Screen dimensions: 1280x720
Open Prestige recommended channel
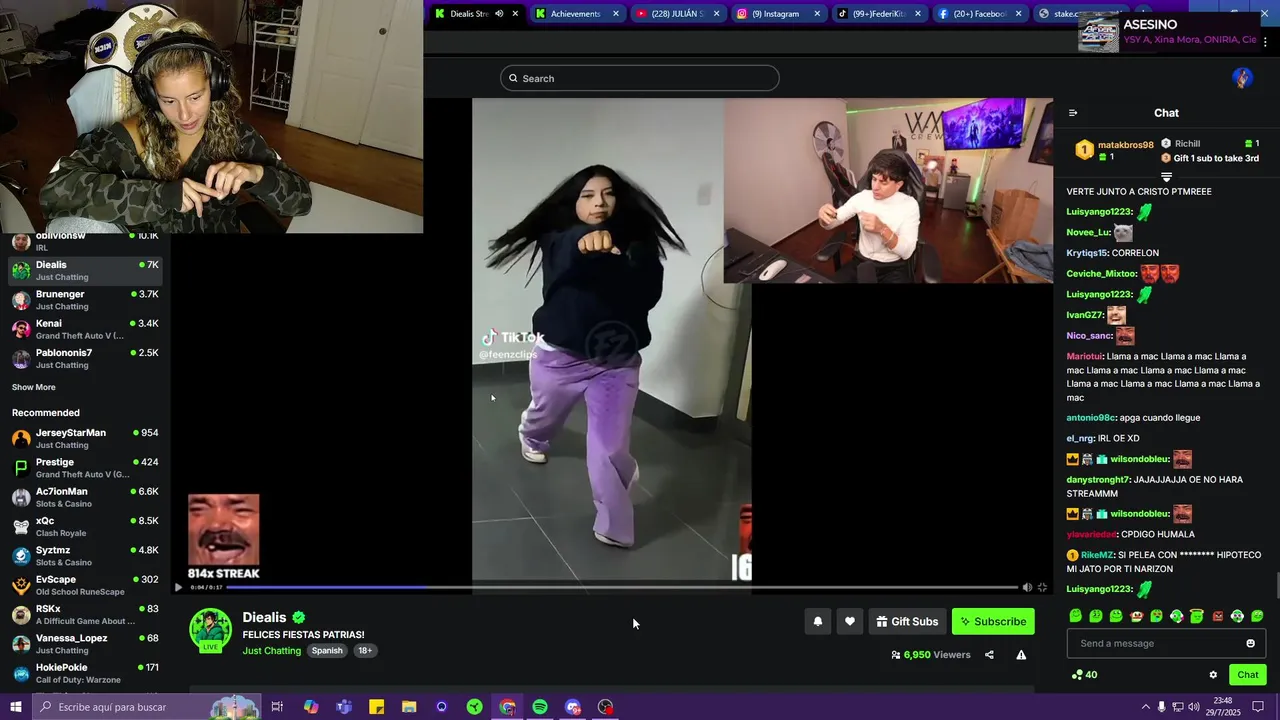coord(85,468)
